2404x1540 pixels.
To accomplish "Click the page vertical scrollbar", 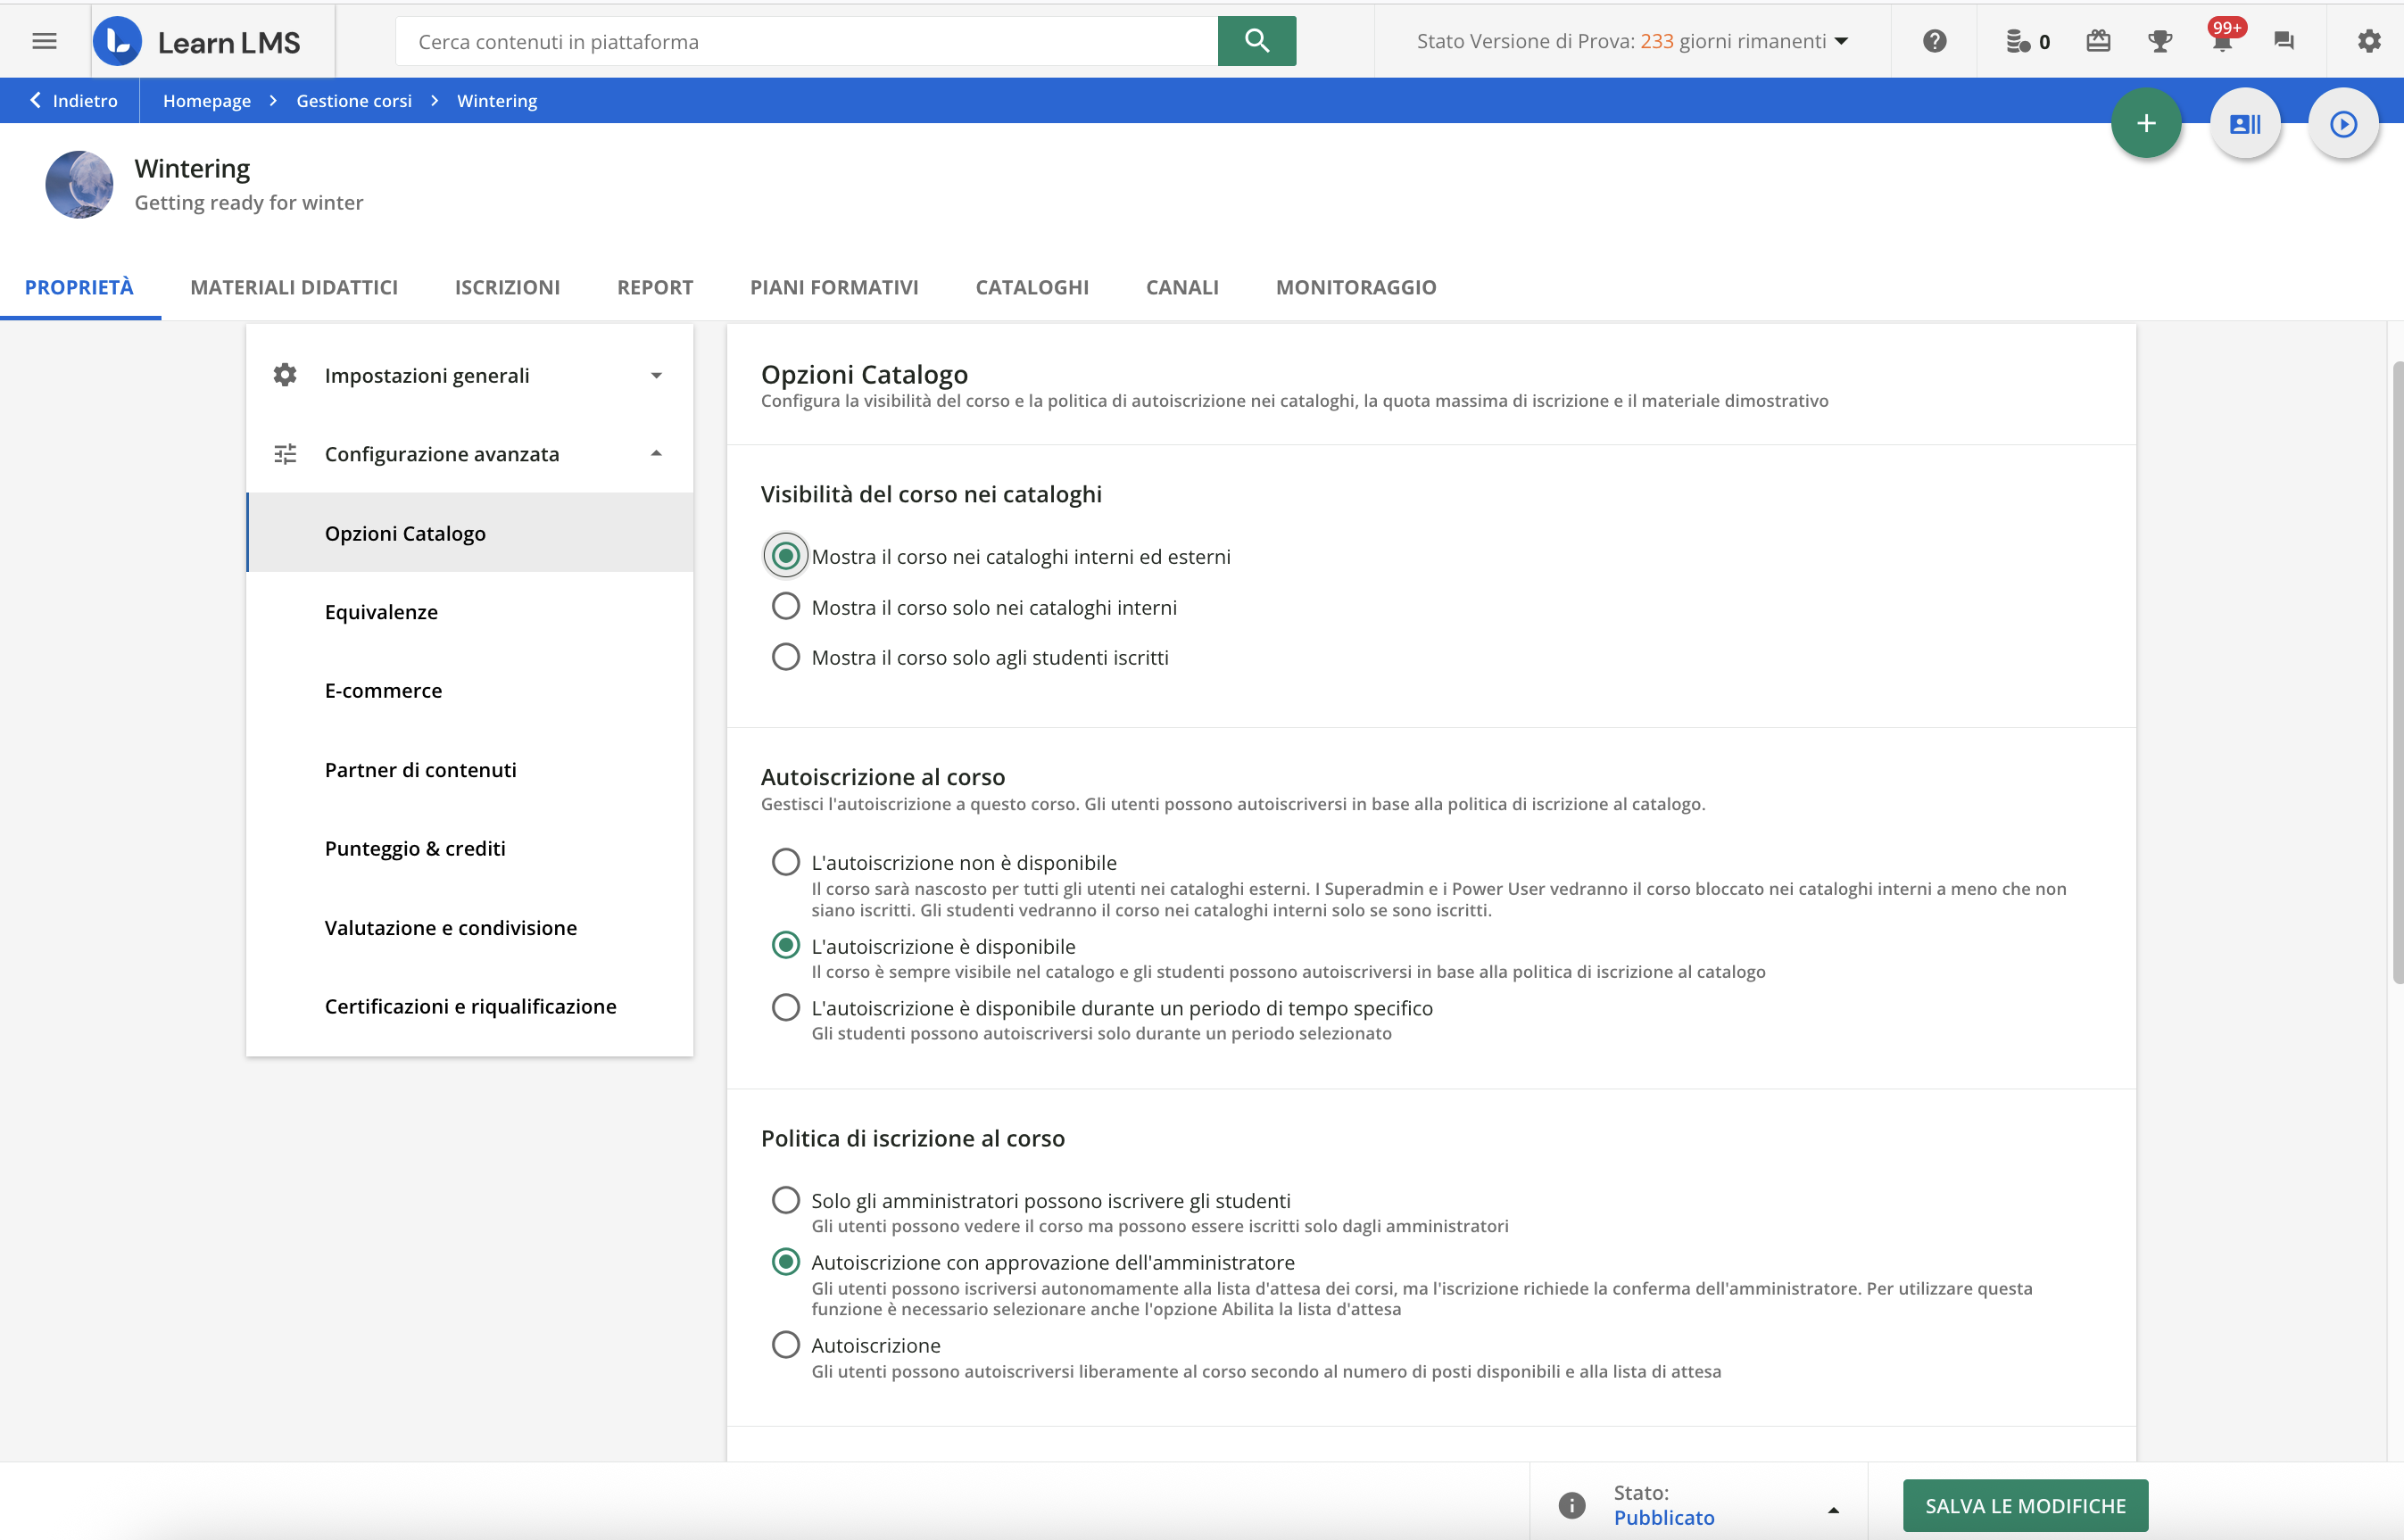I will [2396, 672].
